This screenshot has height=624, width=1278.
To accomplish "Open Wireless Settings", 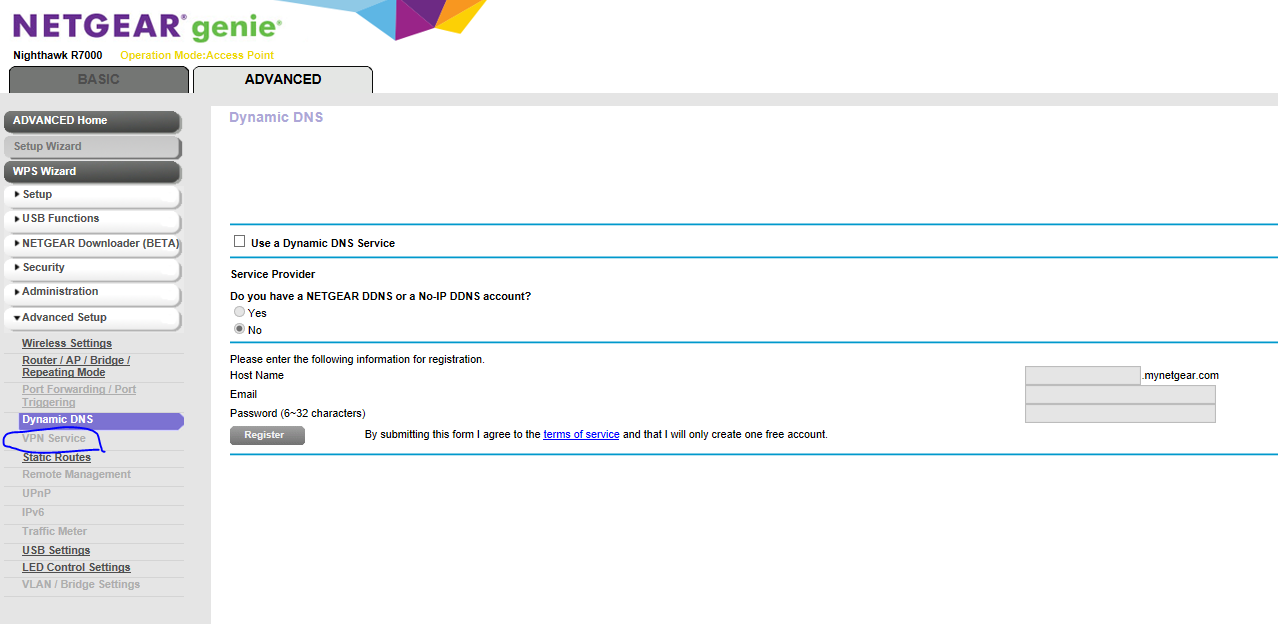I will pos(66,343).
